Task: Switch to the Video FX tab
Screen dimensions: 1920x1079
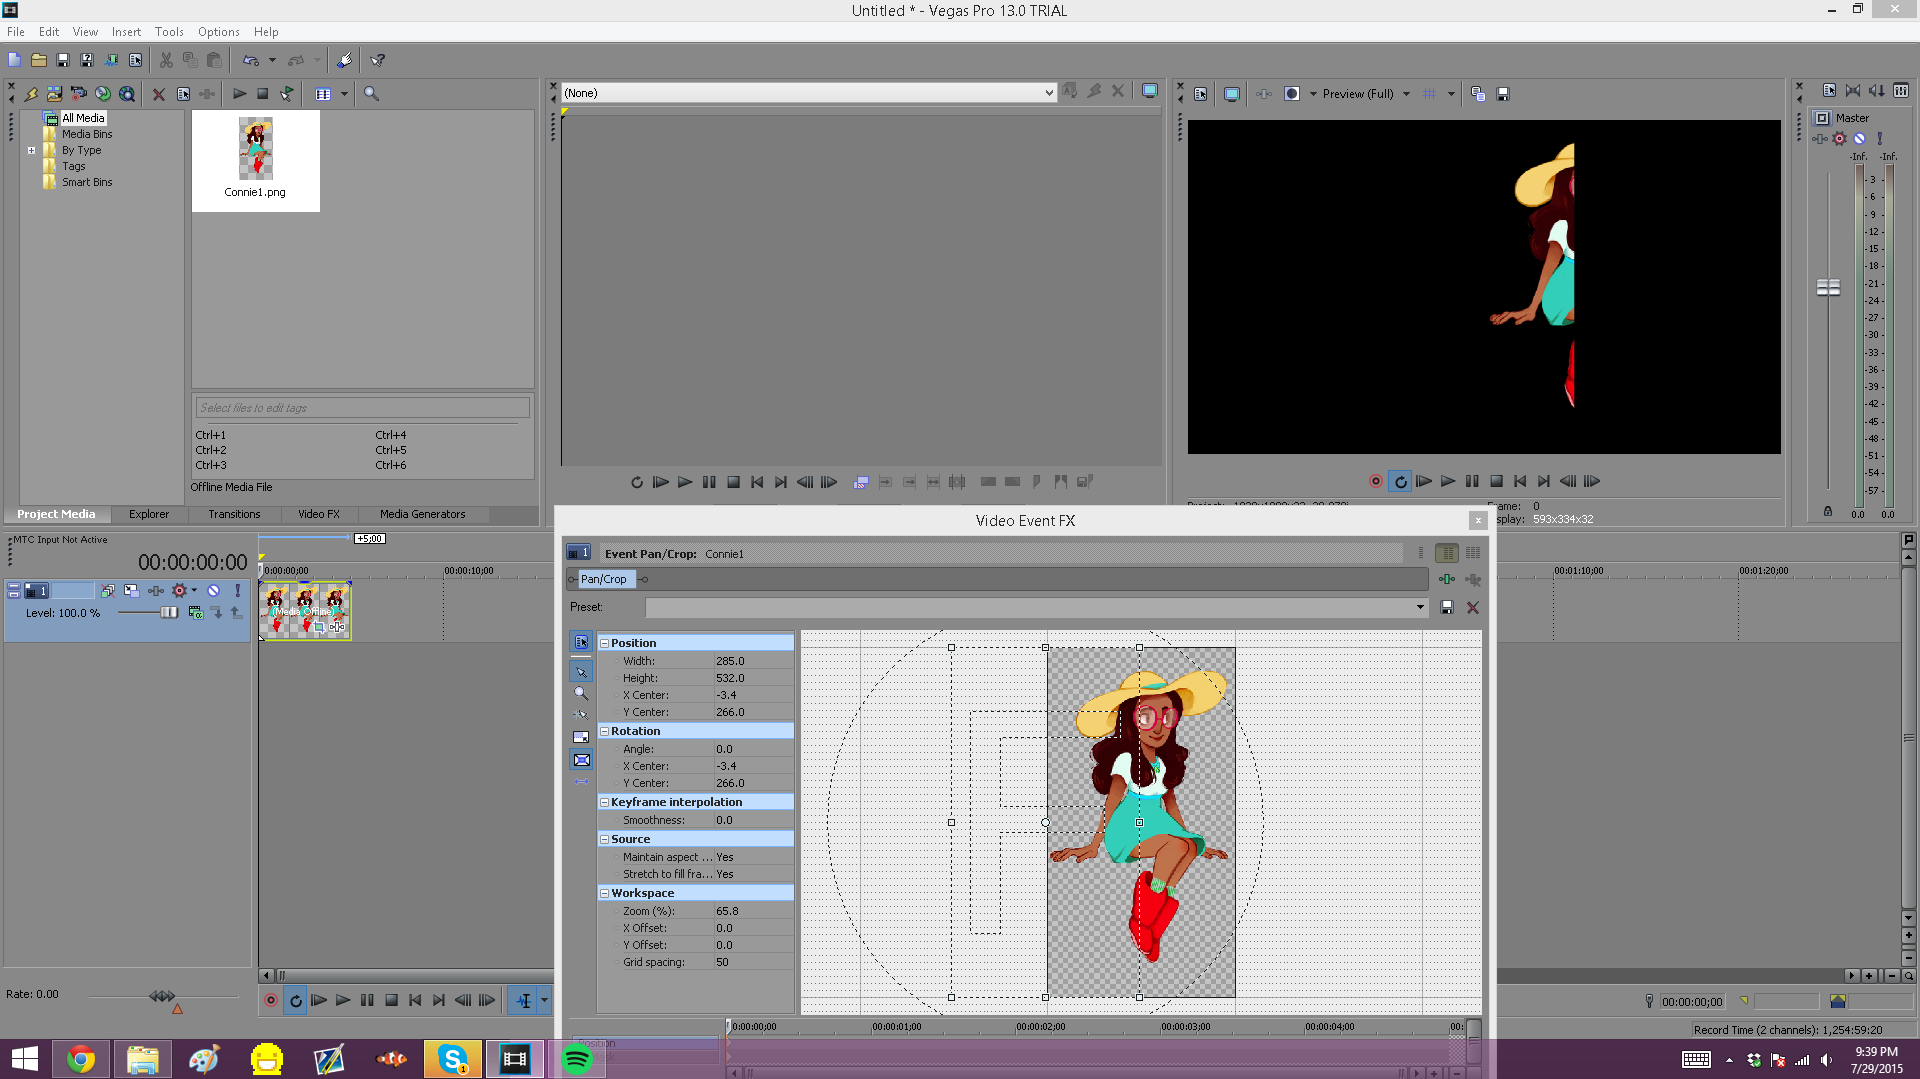Action: pos(318,514)
